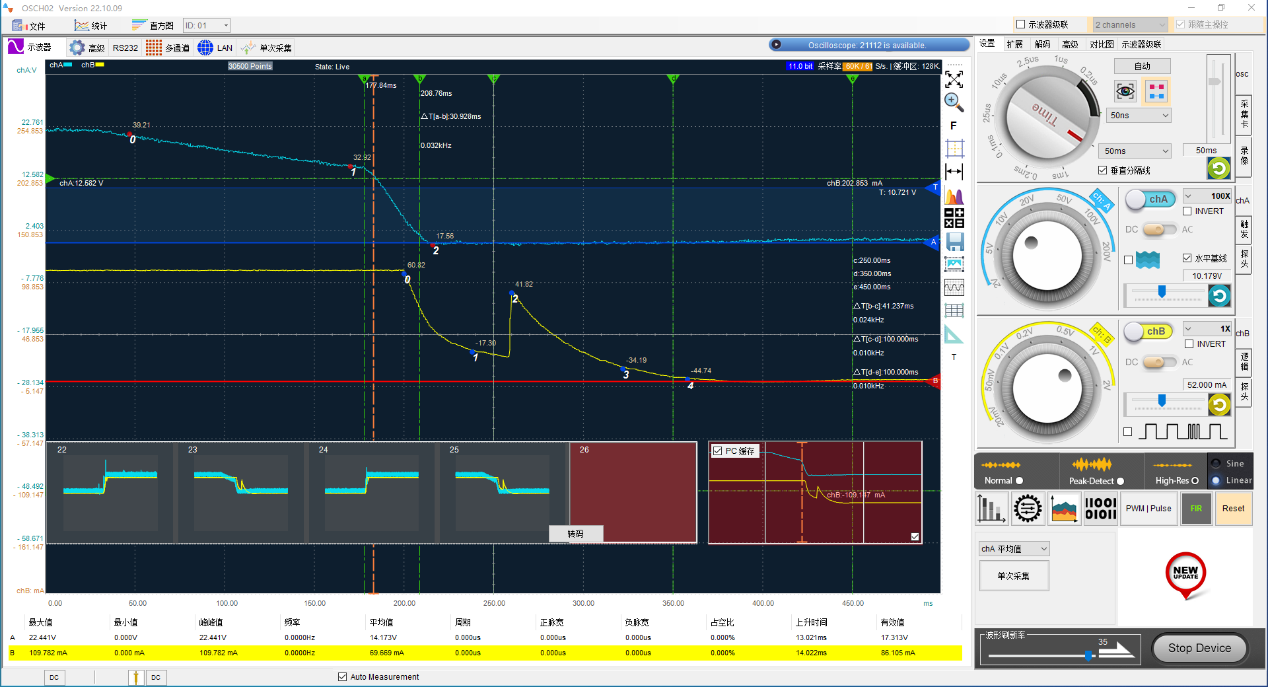Switch to the RS232 tab
This screenshot has height=687, width=1268.
click(x=125, y=47)
